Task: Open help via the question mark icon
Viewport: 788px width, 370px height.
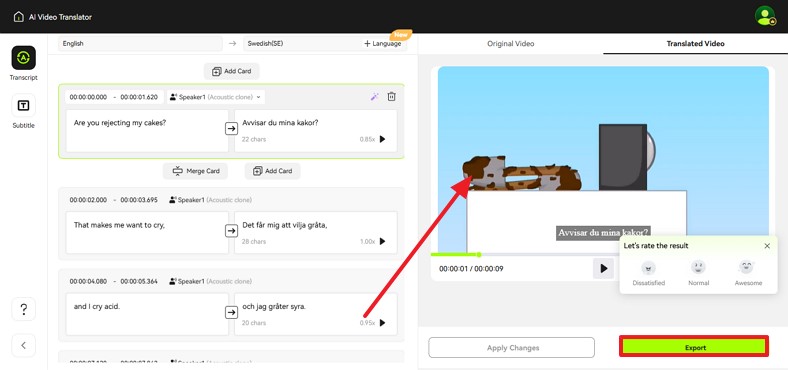Action: pyautogui.click(x=24, y=309)
